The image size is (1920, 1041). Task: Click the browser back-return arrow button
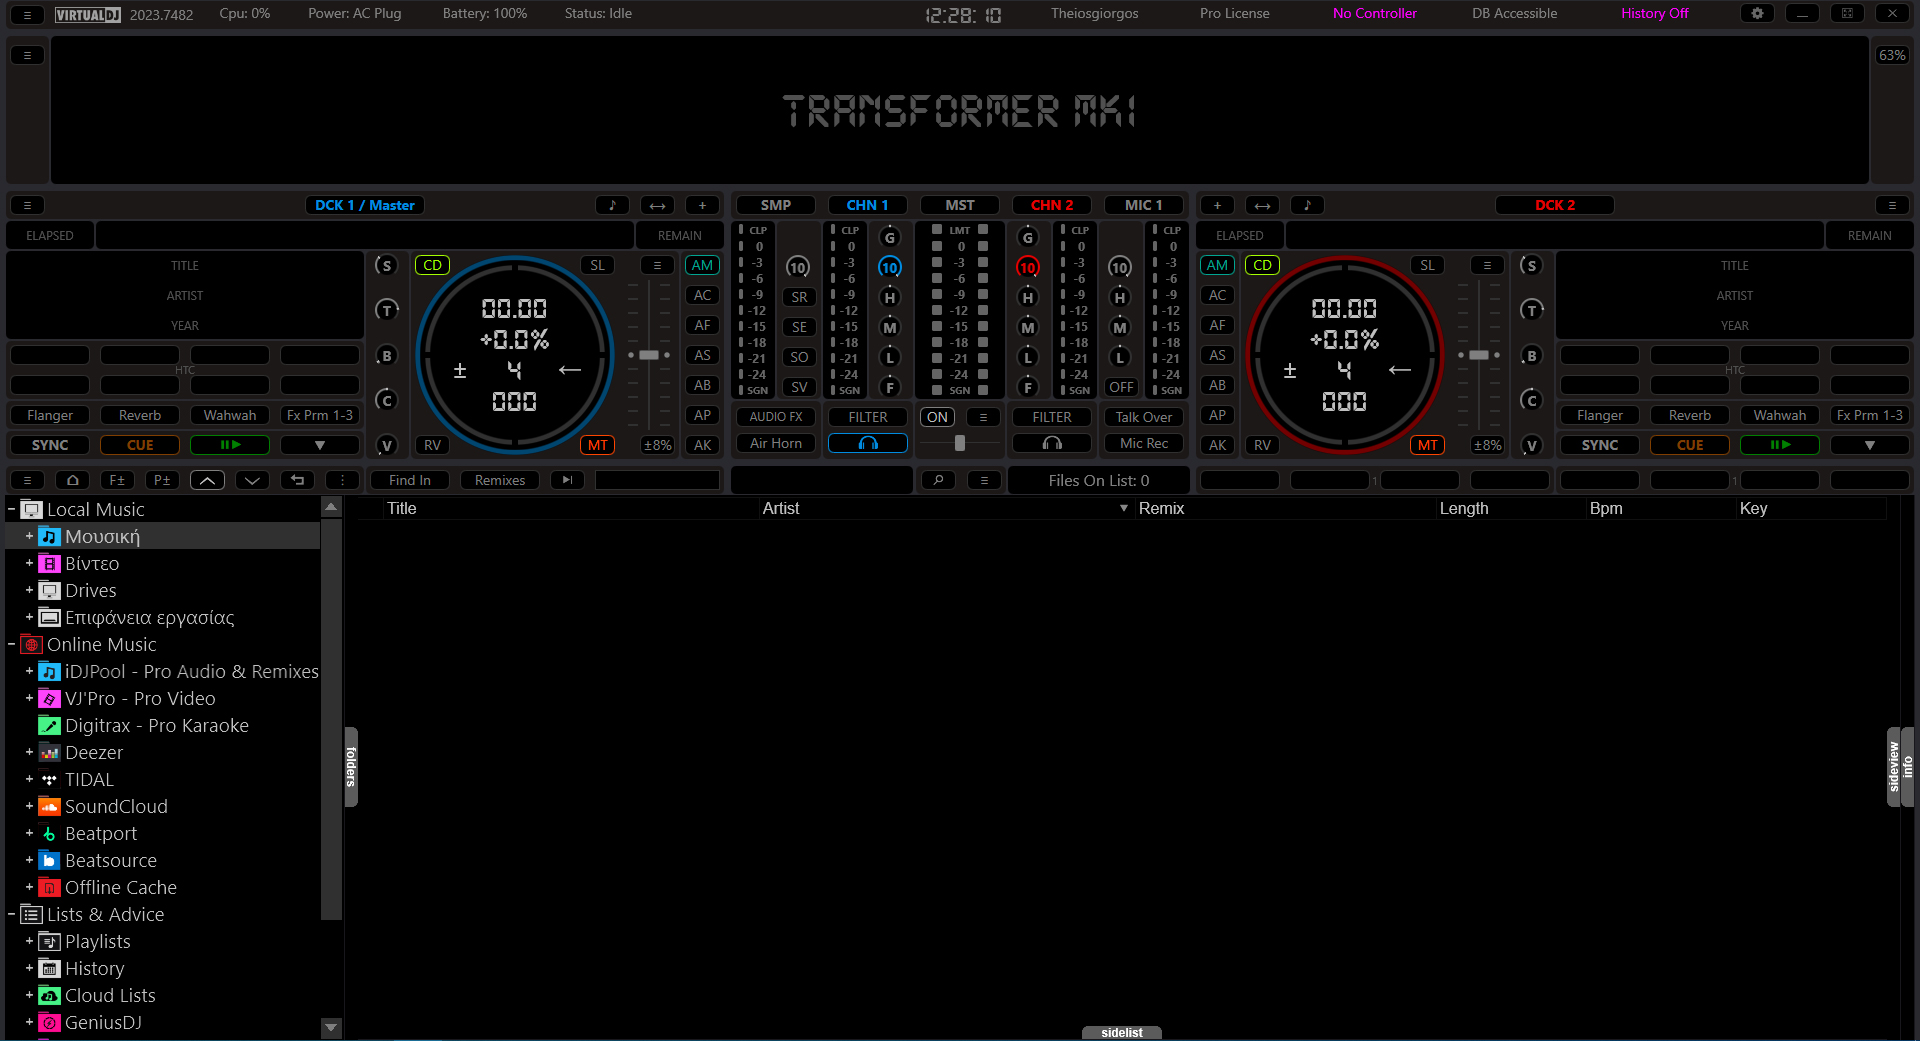[x=297, y=480]
